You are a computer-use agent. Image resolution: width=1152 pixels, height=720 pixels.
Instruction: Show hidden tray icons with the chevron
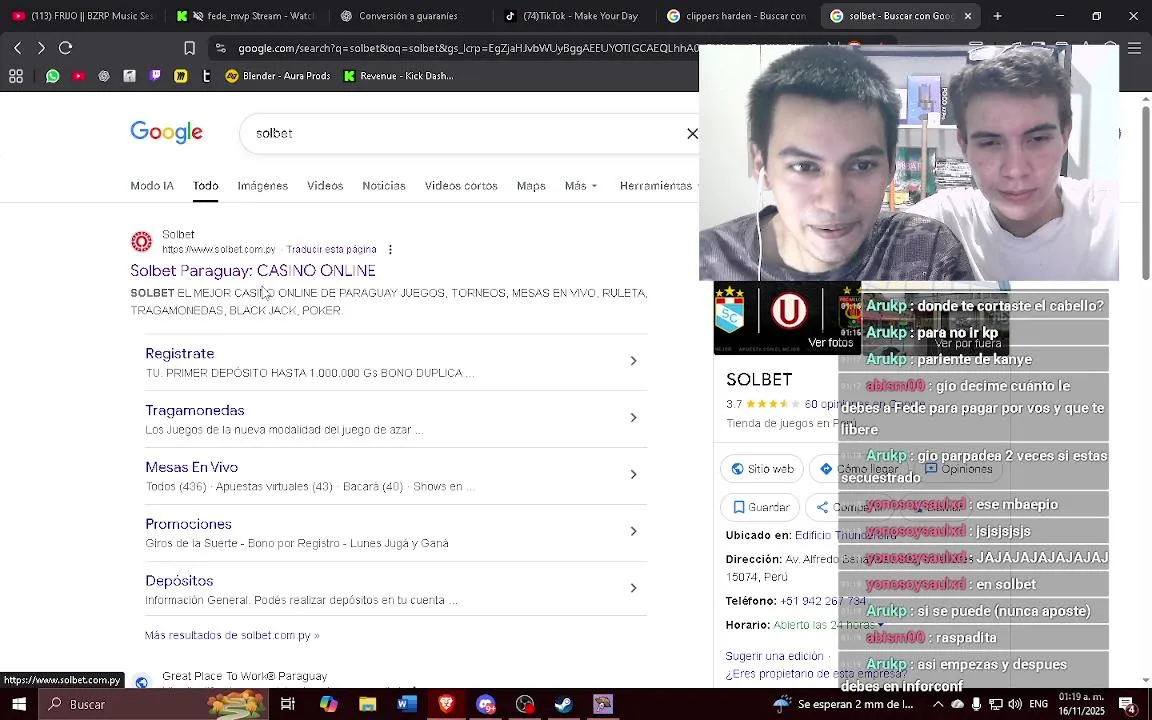tap(937, 704)
